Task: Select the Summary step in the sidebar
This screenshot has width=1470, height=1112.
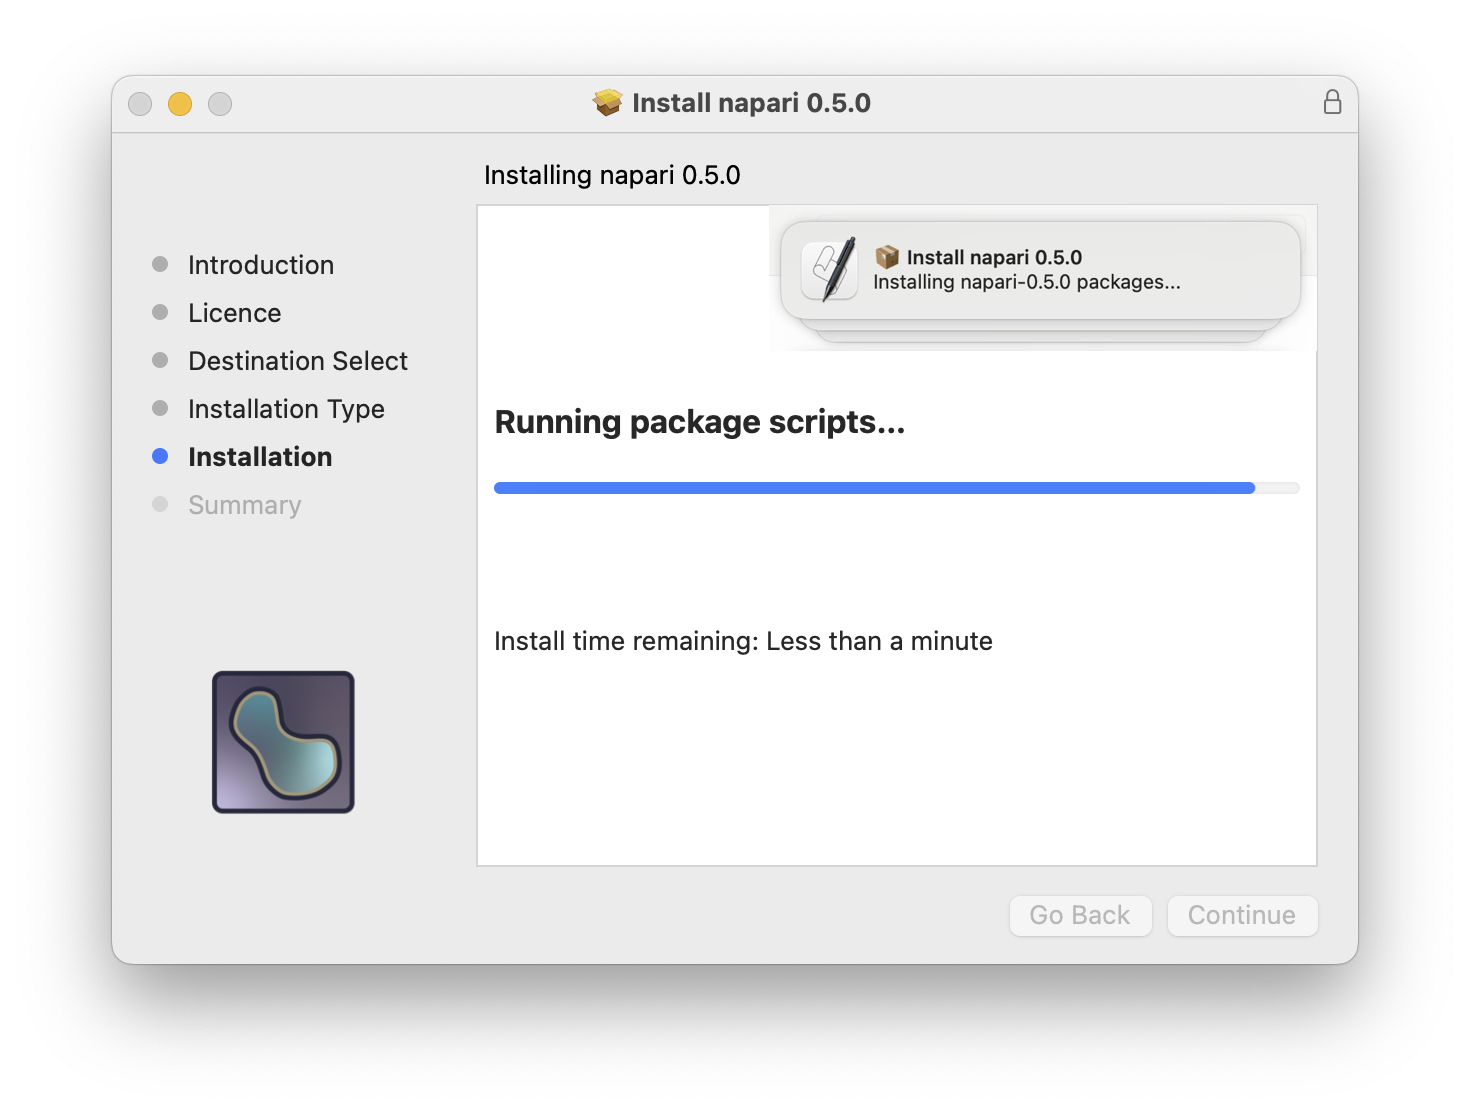Action: (x=244, y=504)
